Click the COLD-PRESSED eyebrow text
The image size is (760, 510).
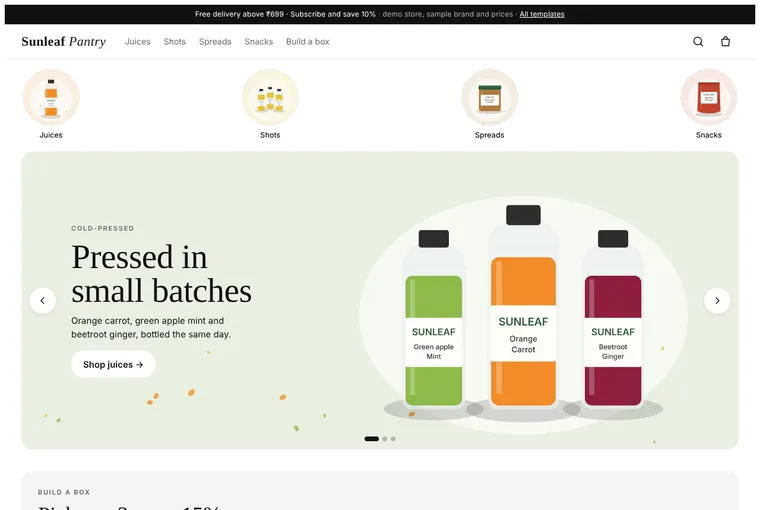click(x=103, y=228)
